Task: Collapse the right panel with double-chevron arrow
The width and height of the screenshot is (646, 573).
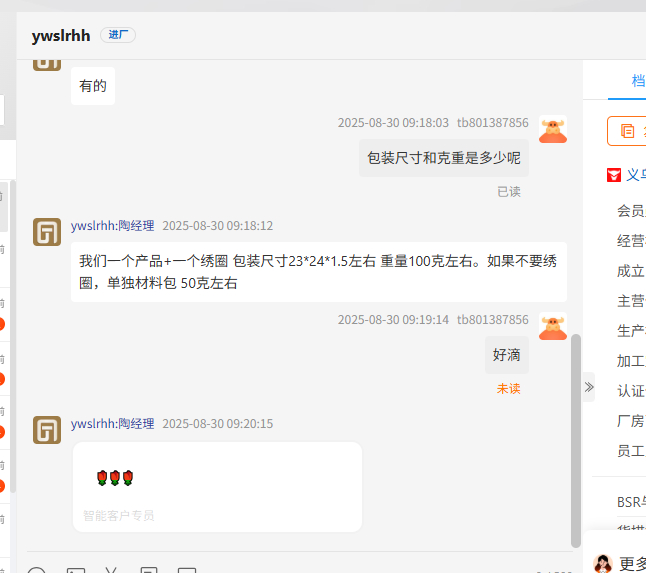Action: pos(589,387)
